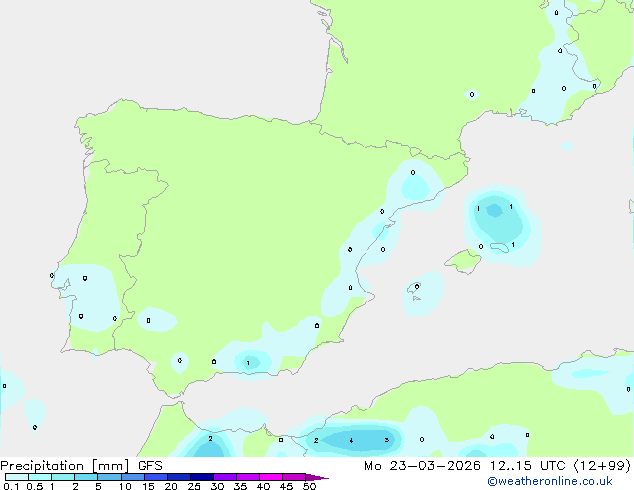
Task: Click the 30–35 mm purple legend swatch
Action: (x=225, y=477)
